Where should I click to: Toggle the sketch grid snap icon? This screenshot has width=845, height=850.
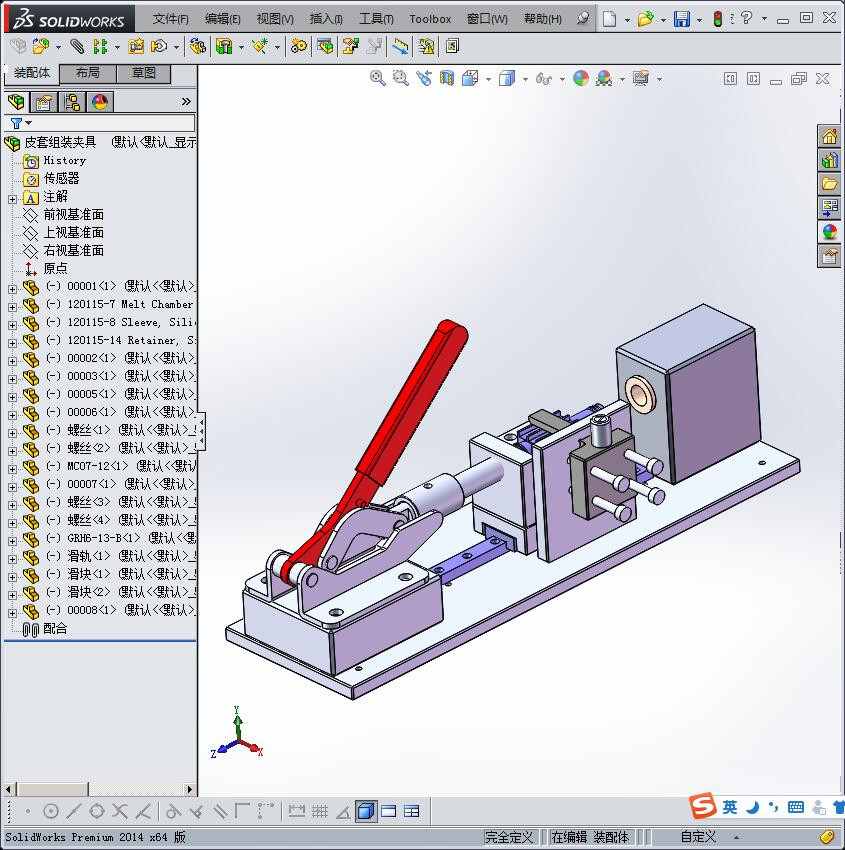click(x=320, y=812)
